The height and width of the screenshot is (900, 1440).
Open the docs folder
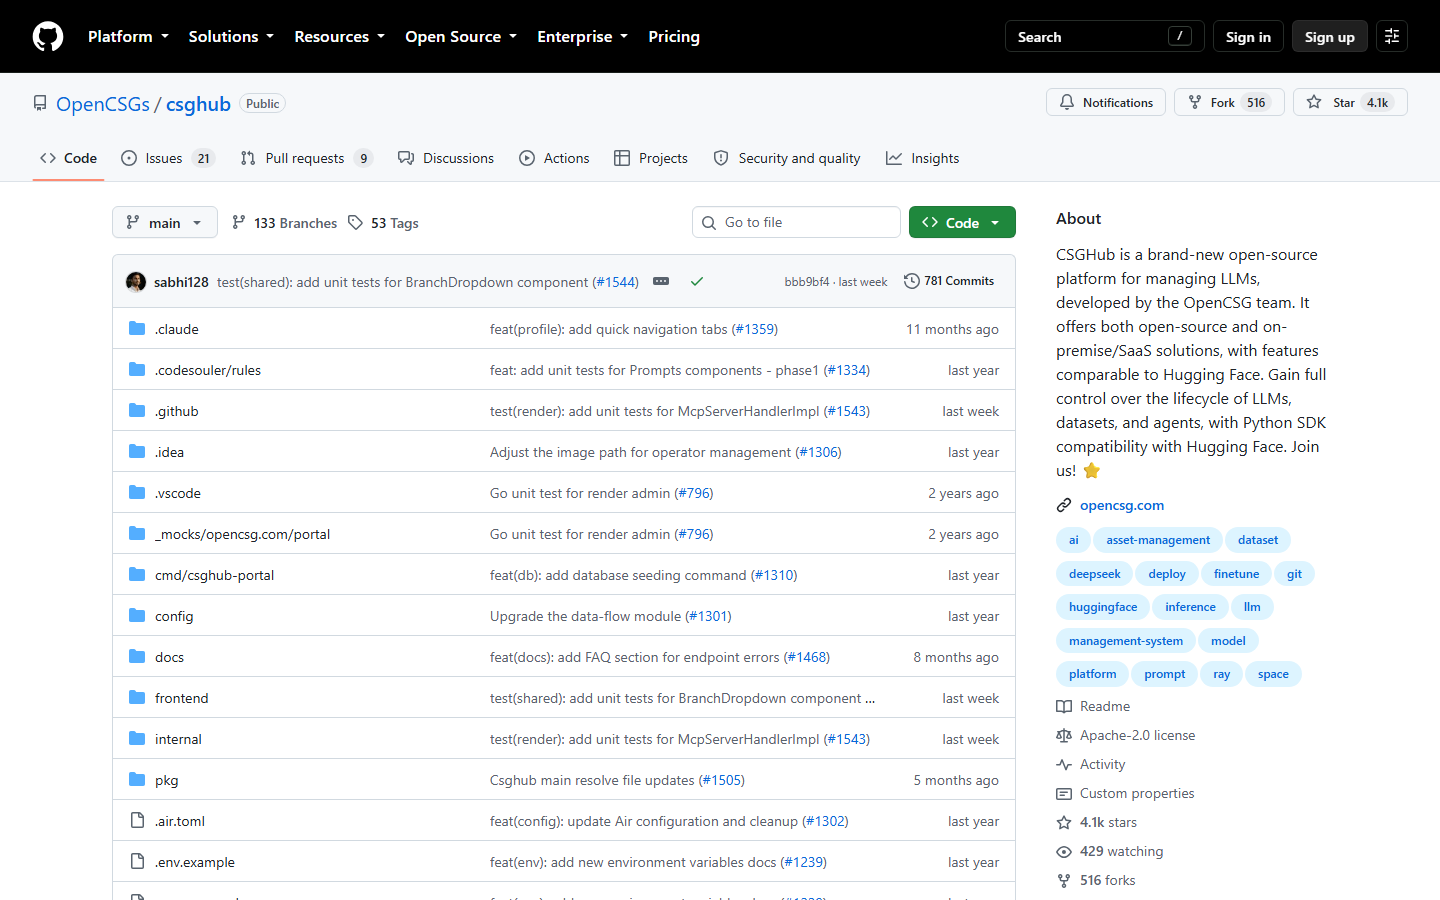[169, 657]
